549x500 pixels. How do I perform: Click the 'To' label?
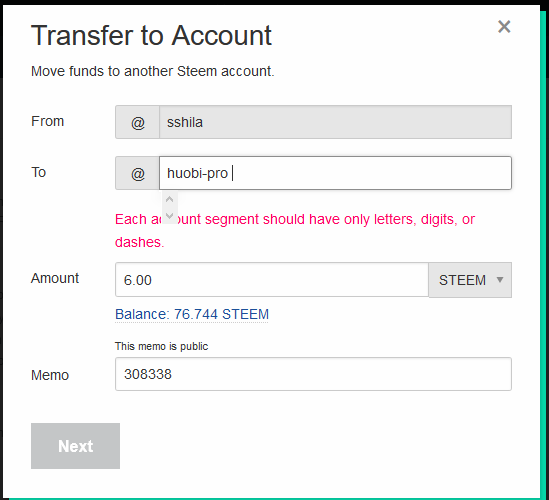39,172
